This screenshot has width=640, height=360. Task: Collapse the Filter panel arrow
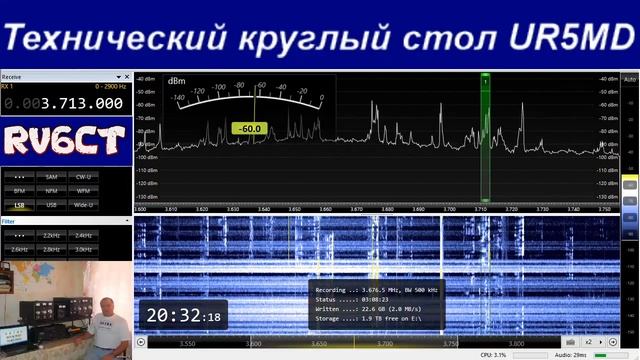coord(127,221)
